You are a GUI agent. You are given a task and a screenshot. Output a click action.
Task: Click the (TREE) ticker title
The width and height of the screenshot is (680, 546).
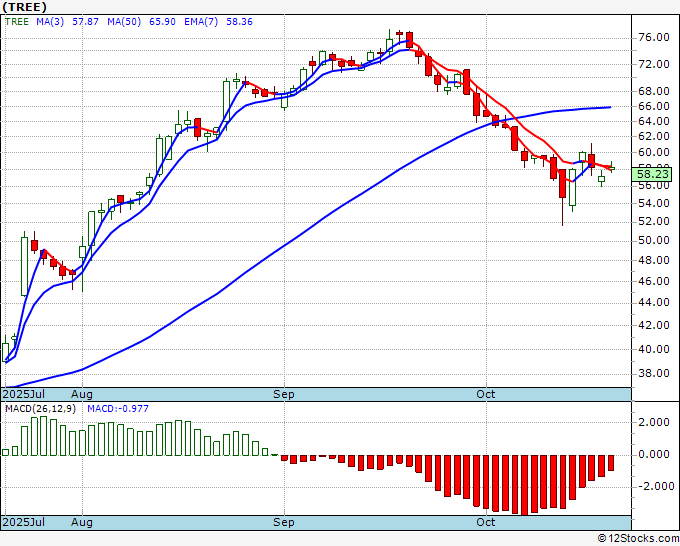click(x=24, y=7)
